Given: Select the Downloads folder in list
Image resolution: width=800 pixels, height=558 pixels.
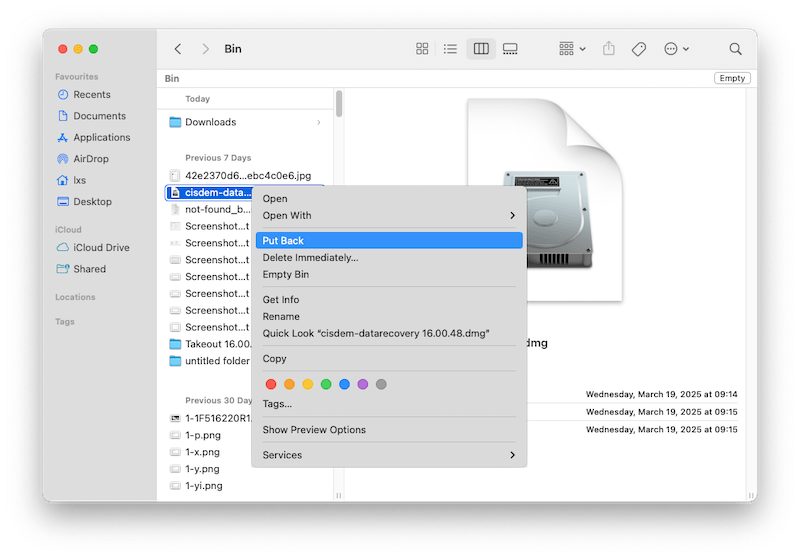Looking at the screenshot, I should pyautogui.click(x=210, y=122).
